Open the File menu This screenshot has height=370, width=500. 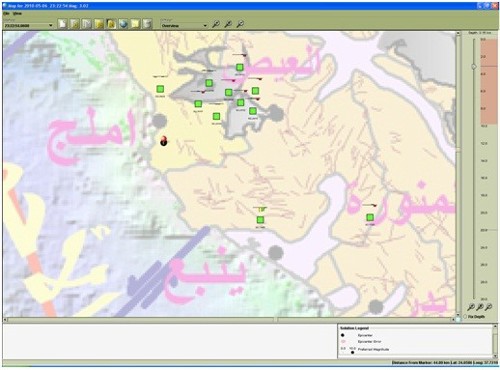click(6, 14)
